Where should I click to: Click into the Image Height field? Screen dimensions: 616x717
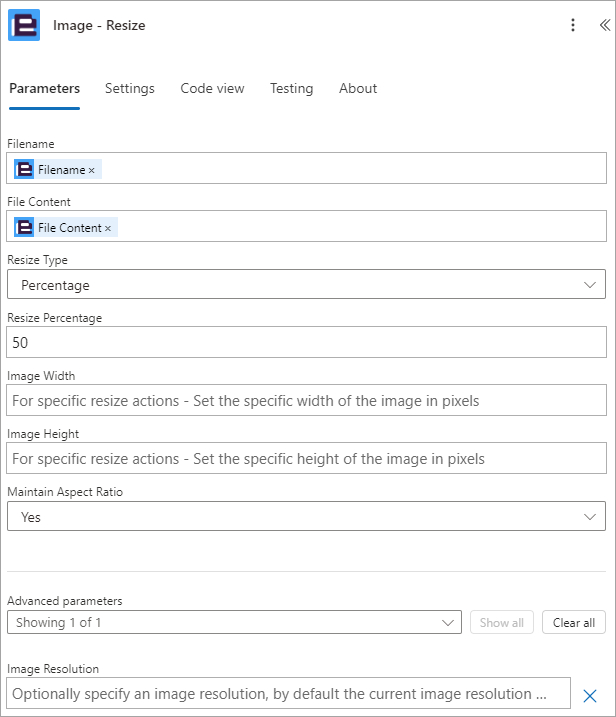tap(306, 458)
